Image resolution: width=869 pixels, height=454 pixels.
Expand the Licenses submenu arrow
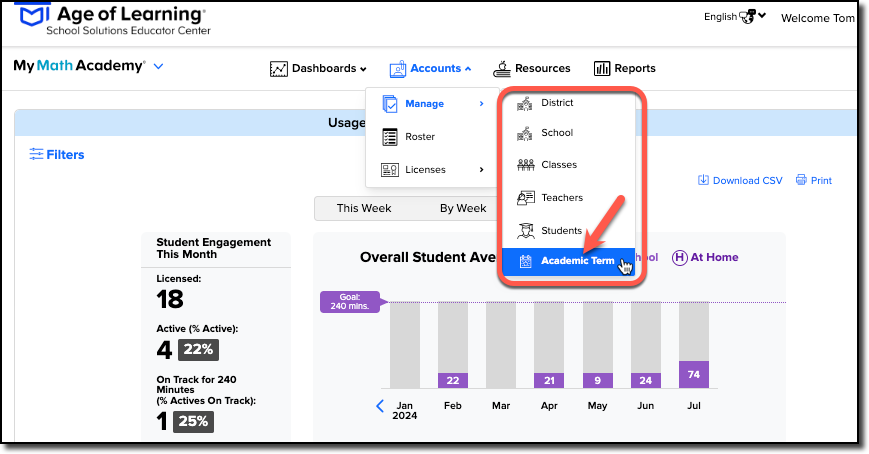pos(481,170)
